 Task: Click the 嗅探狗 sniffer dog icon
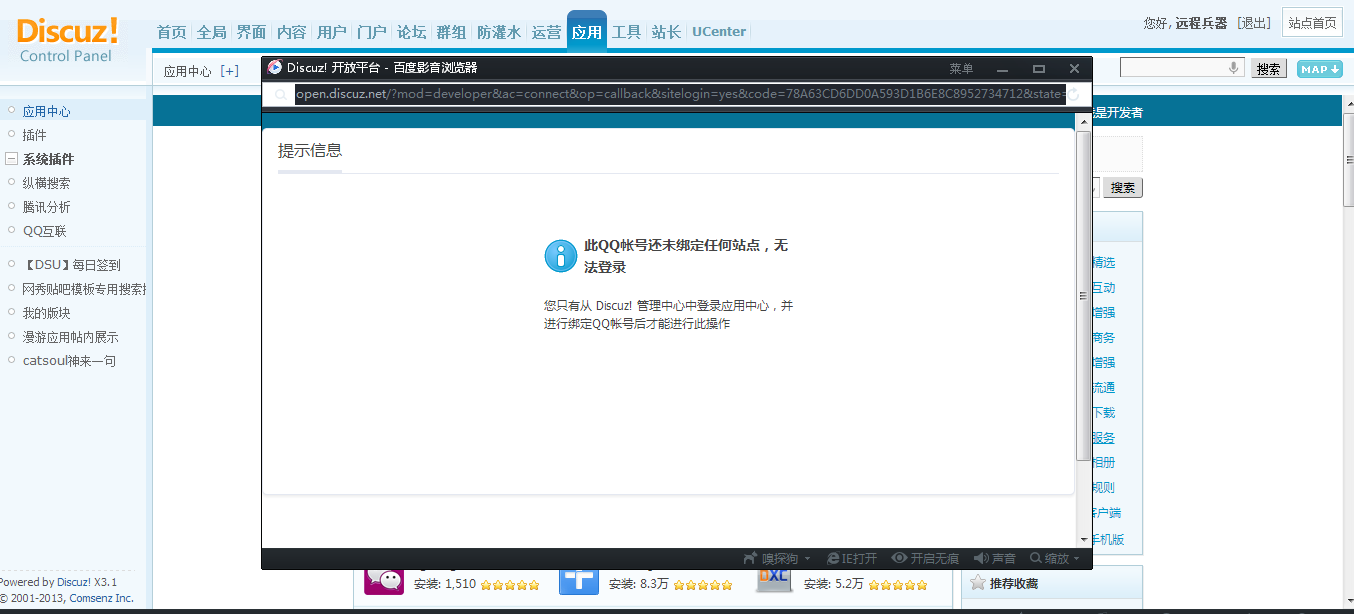tap(750, 558)
